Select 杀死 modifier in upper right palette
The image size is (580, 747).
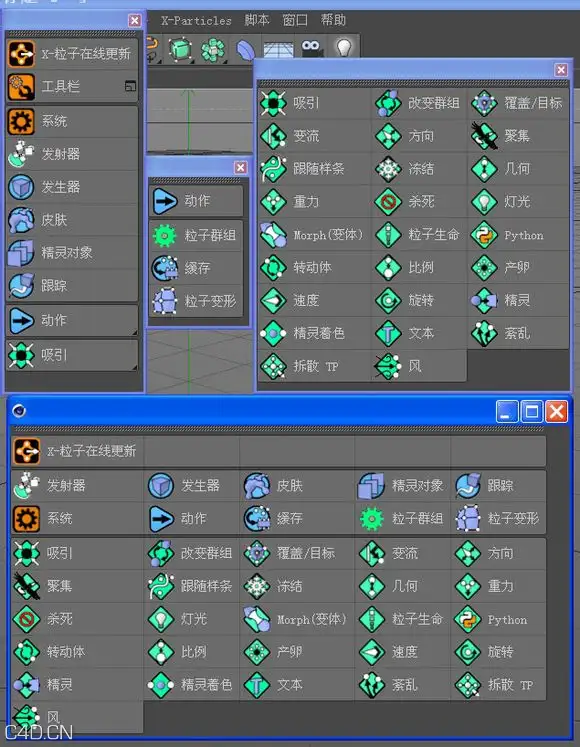[x=419, y=202]
